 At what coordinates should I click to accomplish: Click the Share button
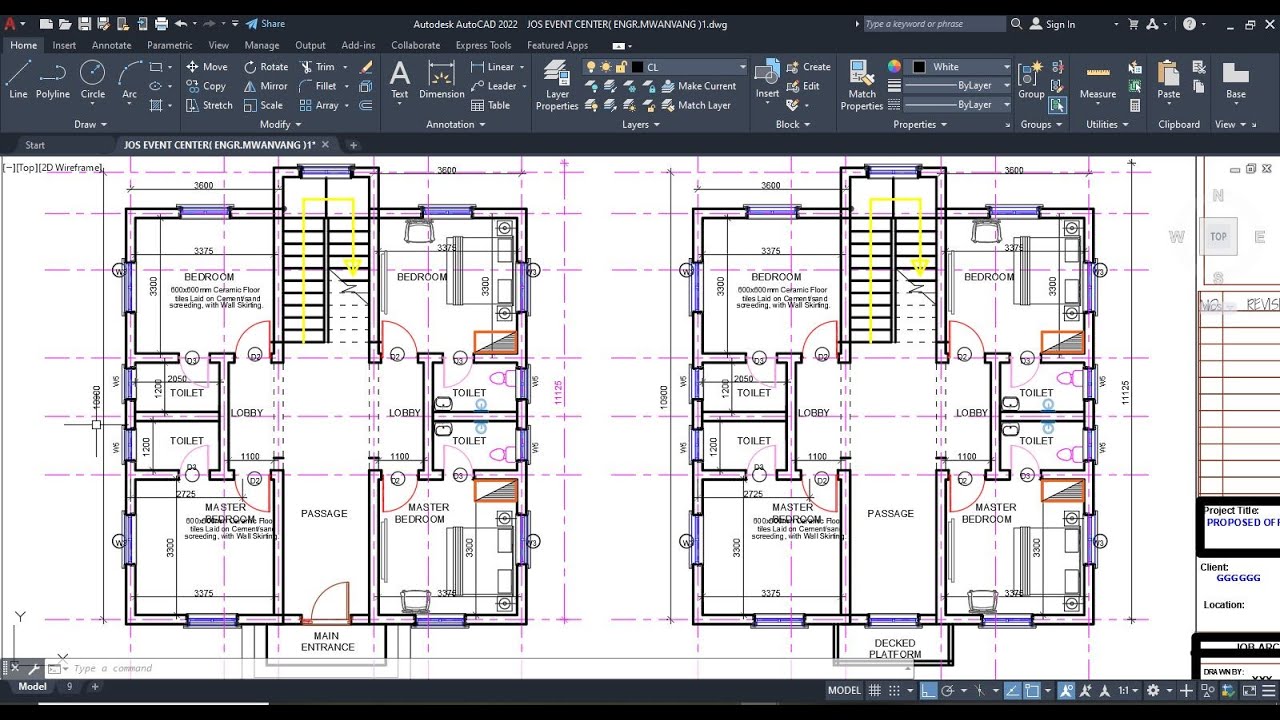coord(265,23)
